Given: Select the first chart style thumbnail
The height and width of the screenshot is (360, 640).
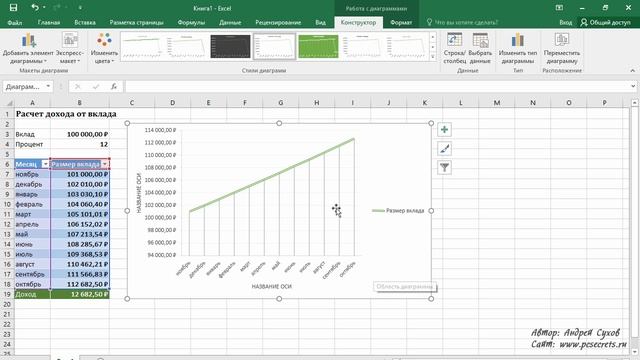Looking at the screenshot, I should pos(142,47).
